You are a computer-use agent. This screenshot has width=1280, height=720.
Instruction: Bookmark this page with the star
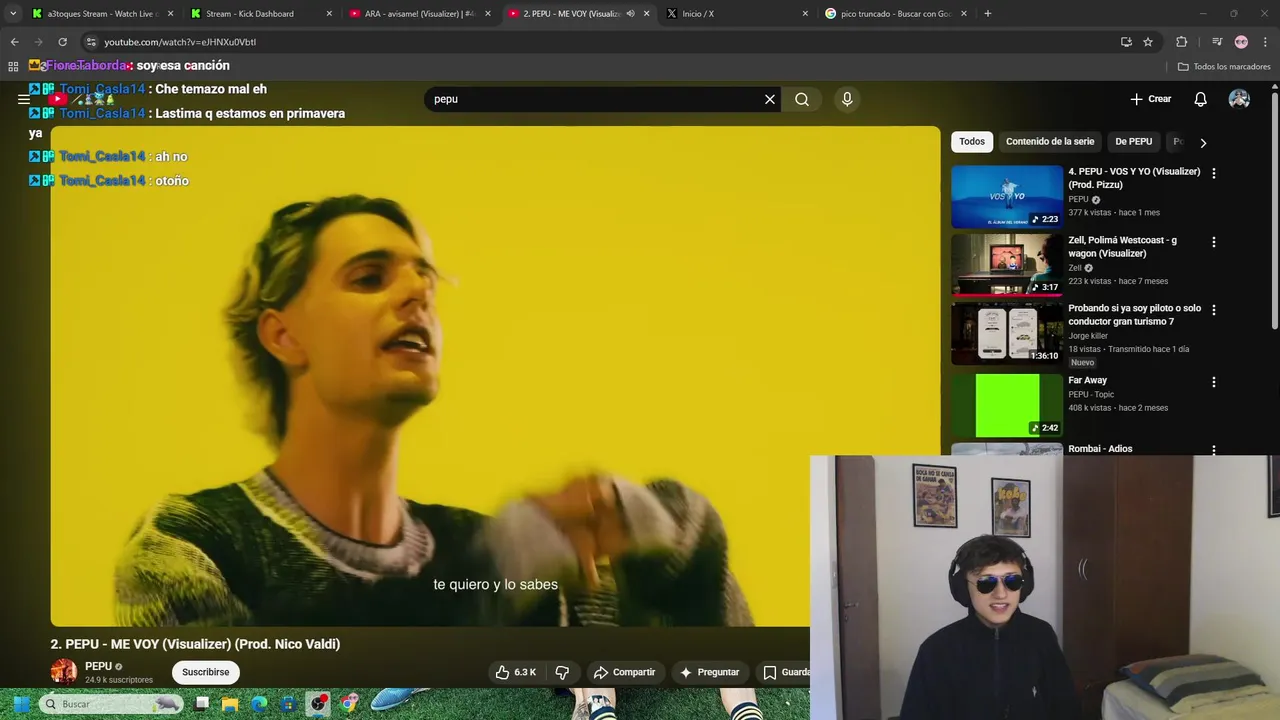(x=1148, y=42)
